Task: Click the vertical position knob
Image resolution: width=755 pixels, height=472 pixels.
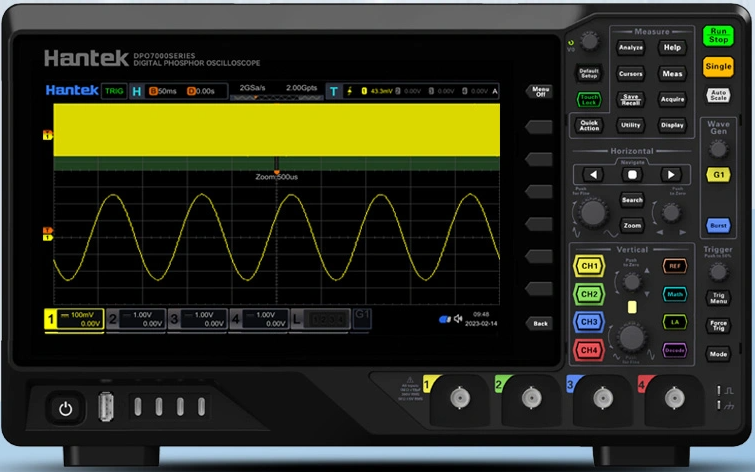Action: click(632, 282)
